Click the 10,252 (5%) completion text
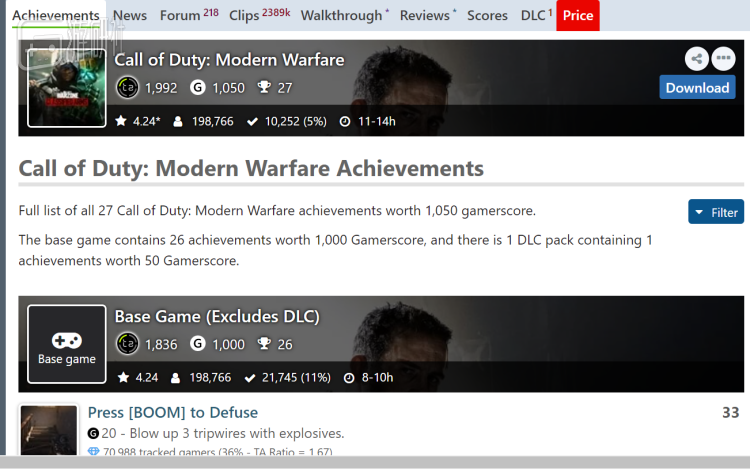The width and height of the screenshot is (750, 469). [296, 121]
